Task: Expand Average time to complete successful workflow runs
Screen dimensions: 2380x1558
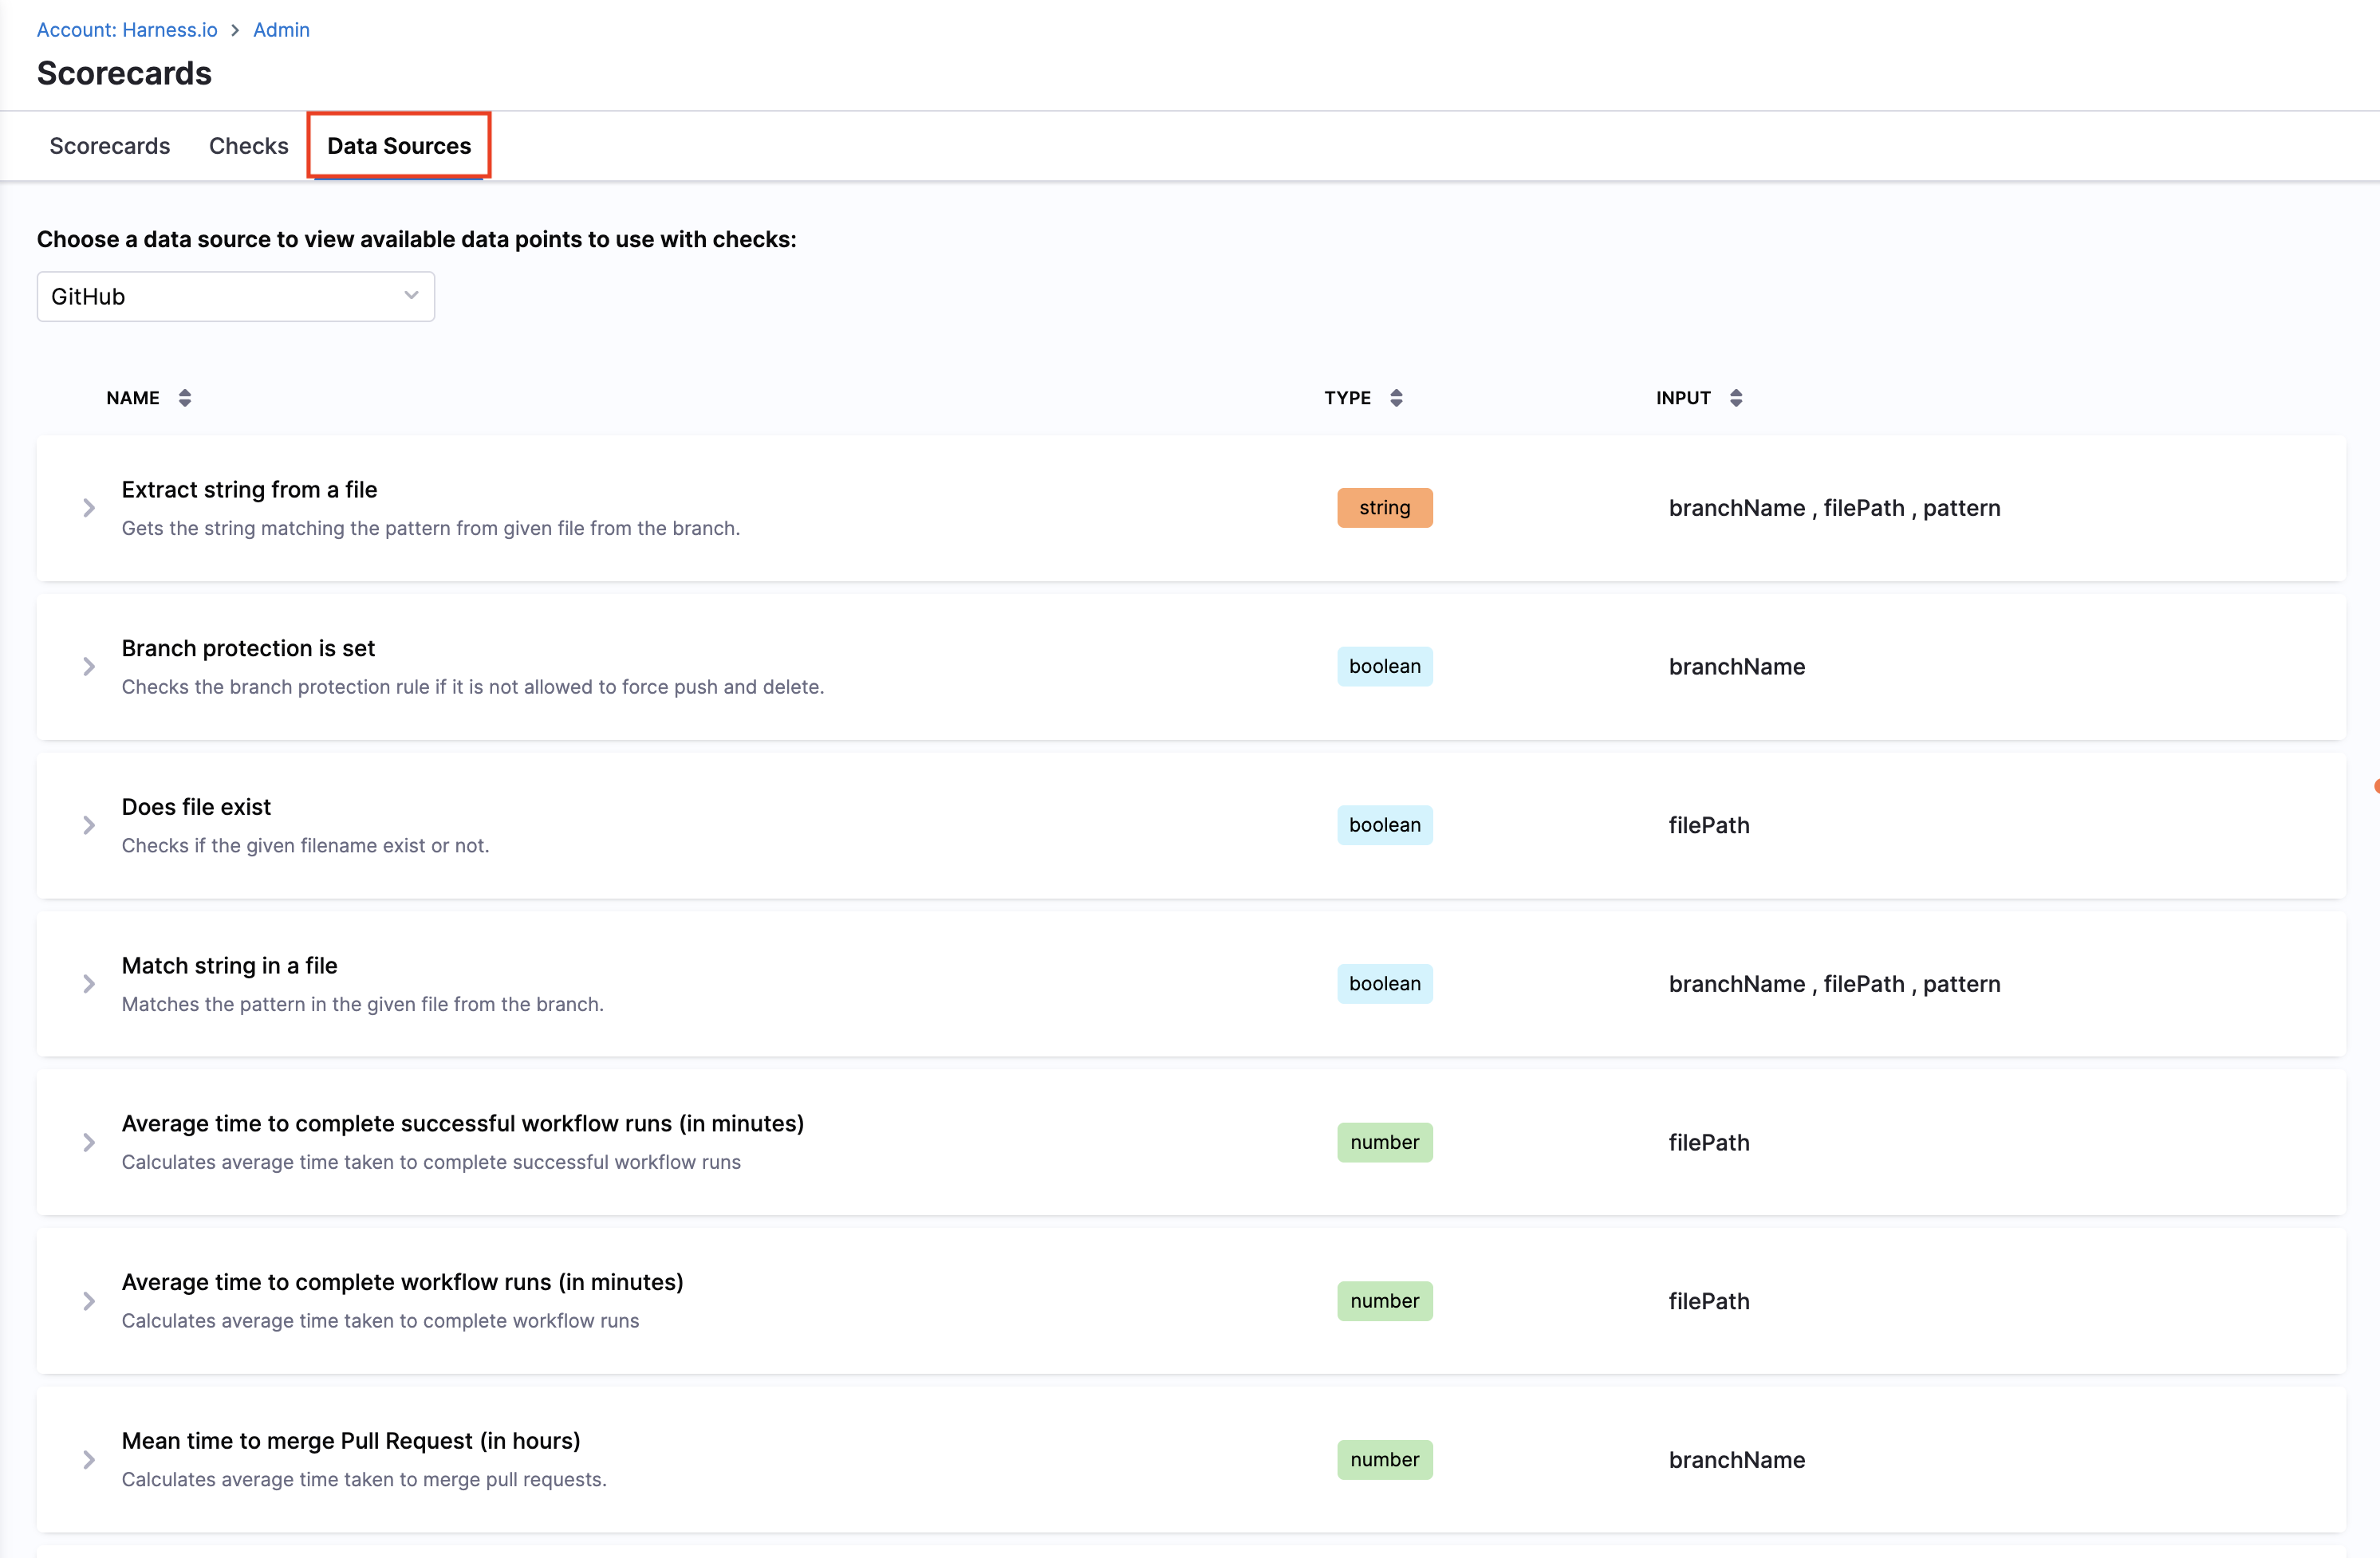Action: (x=89, y=1142)
